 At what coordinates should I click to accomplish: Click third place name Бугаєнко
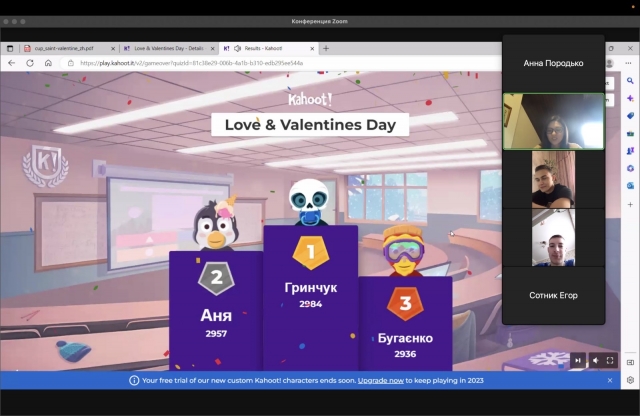tap(405, 338)
